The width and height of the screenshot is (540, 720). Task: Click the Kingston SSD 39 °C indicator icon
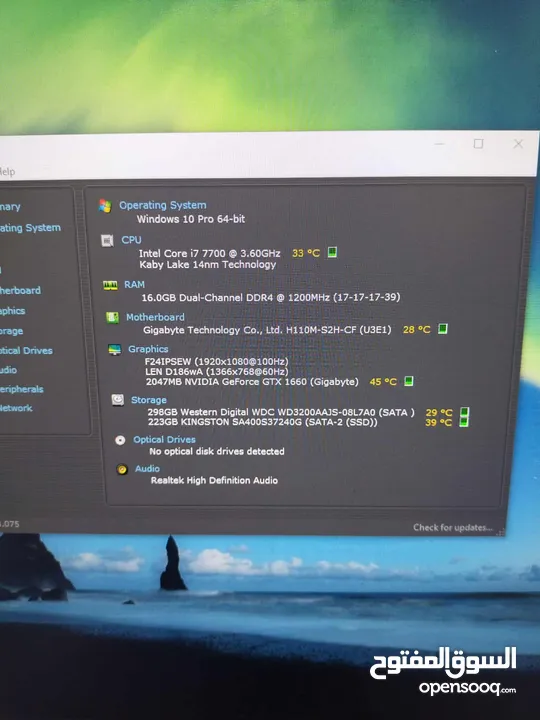point(464,422)
